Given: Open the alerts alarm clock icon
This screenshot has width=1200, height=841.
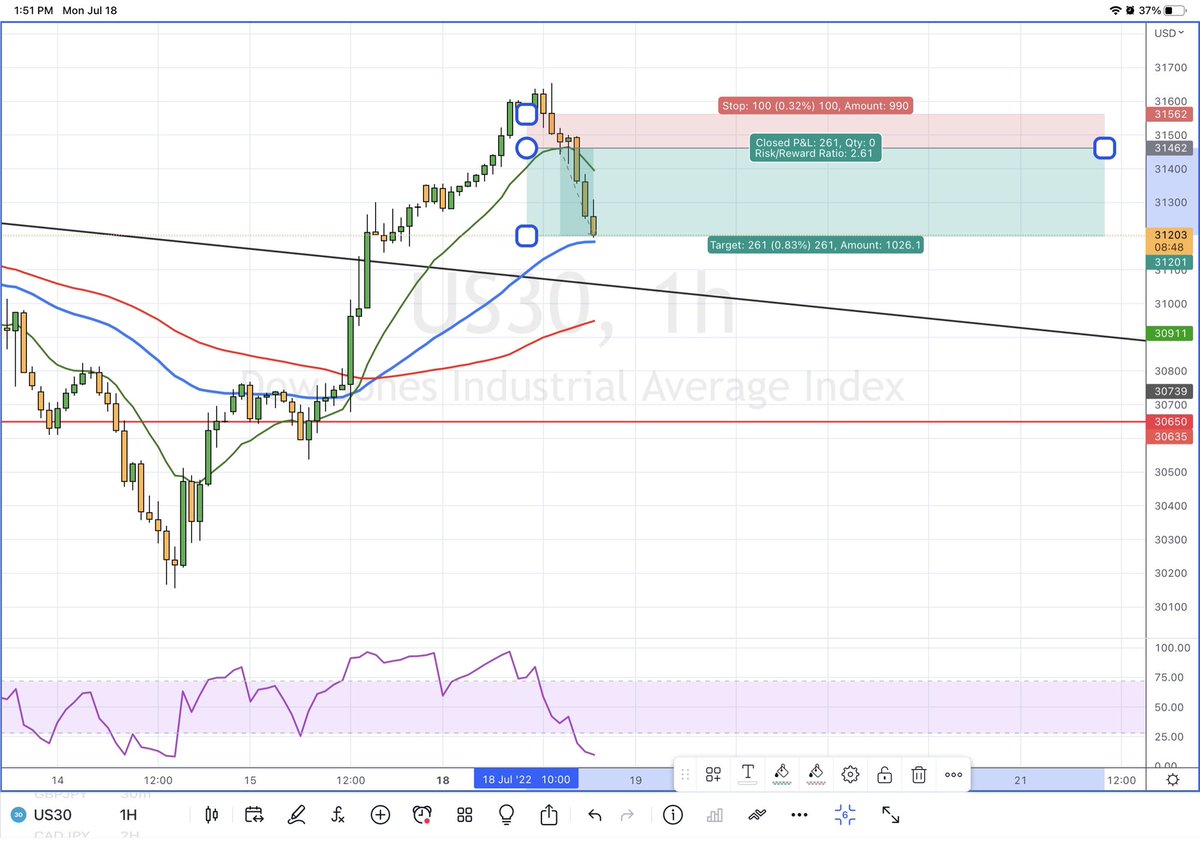Looking at the screenshot, I should [422, 815].
